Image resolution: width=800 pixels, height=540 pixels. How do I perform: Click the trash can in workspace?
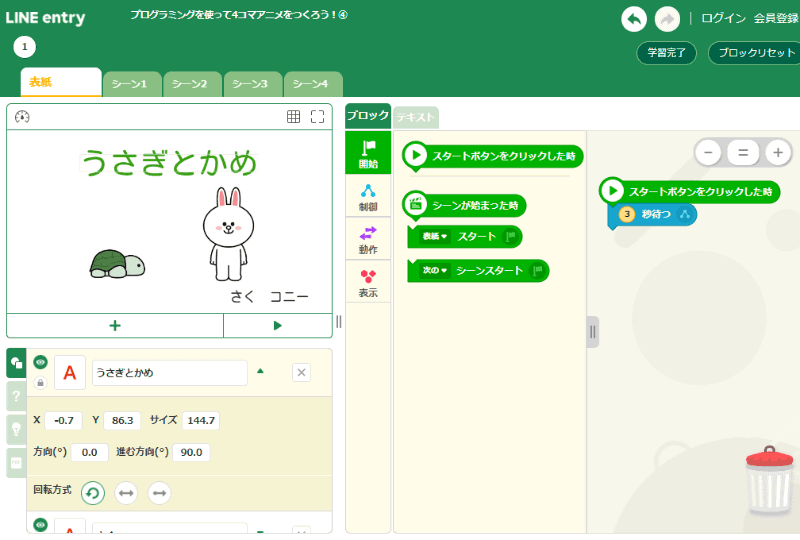pyautogui.click(x=770, y=480)
